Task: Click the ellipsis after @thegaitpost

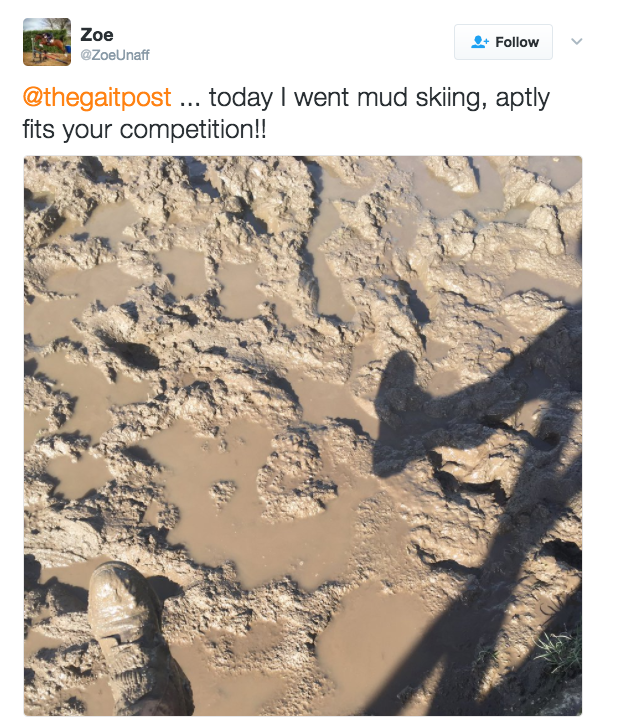Action: (190, 98)
